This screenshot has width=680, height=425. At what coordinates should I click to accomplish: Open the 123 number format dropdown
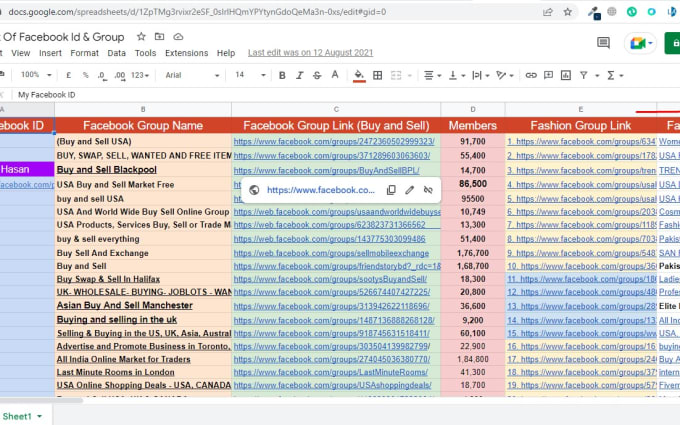pos(140,75)
